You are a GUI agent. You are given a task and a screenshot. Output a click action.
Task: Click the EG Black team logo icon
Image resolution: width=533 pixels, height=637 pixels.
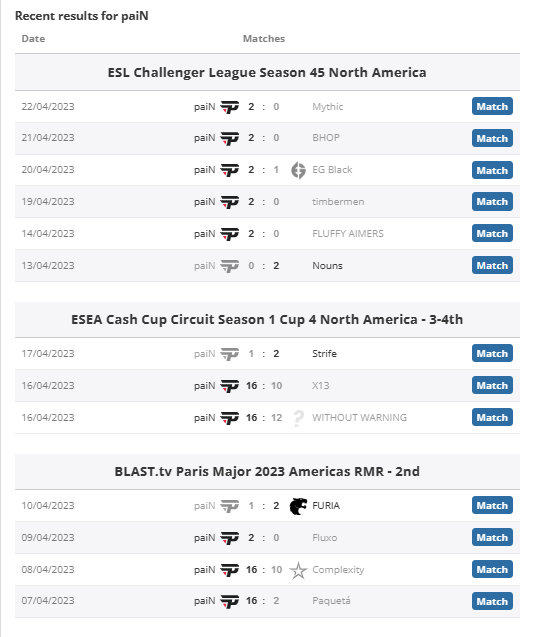298,170
